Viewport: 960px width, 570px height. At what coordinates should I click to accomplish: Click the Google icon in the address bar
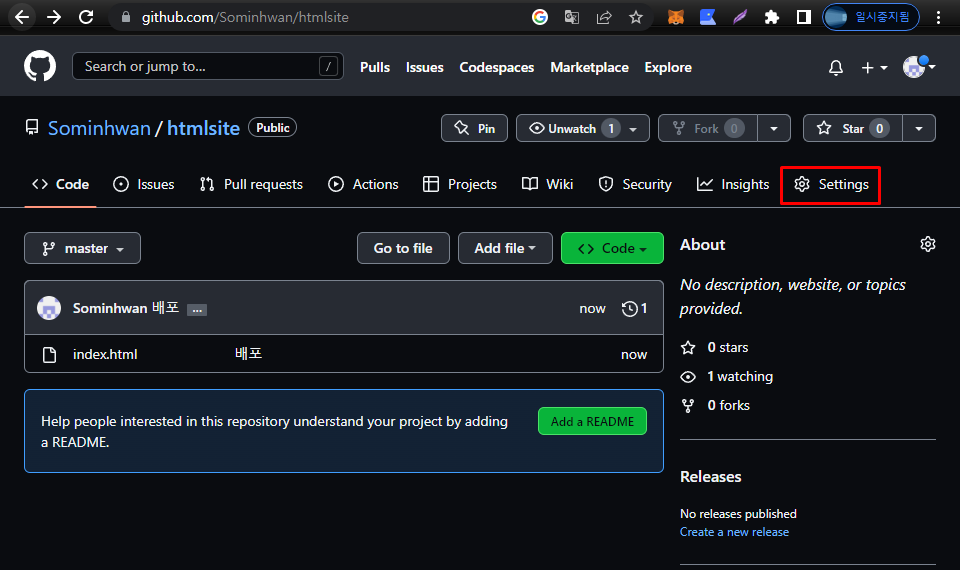tap(539, 17)
